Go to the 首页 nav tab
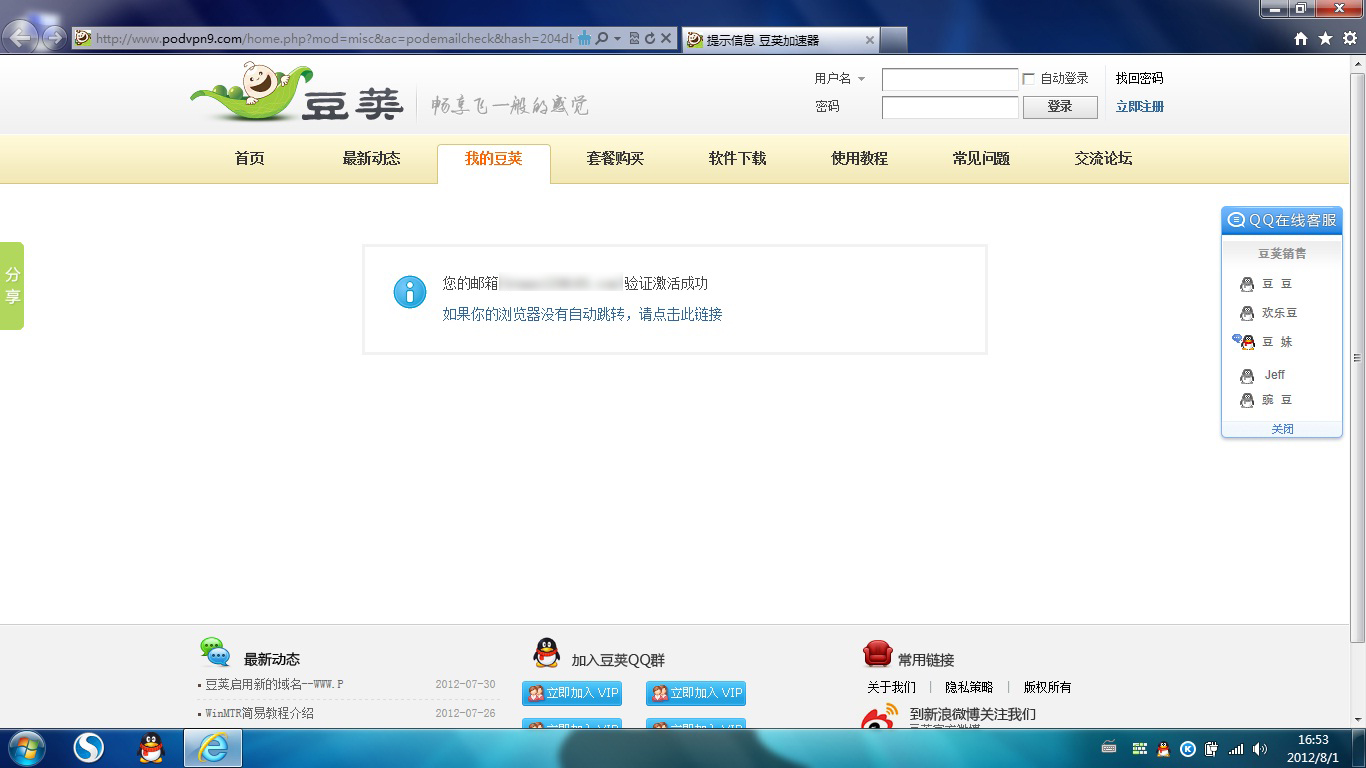 pyautogui.click(x=250, y=159)
